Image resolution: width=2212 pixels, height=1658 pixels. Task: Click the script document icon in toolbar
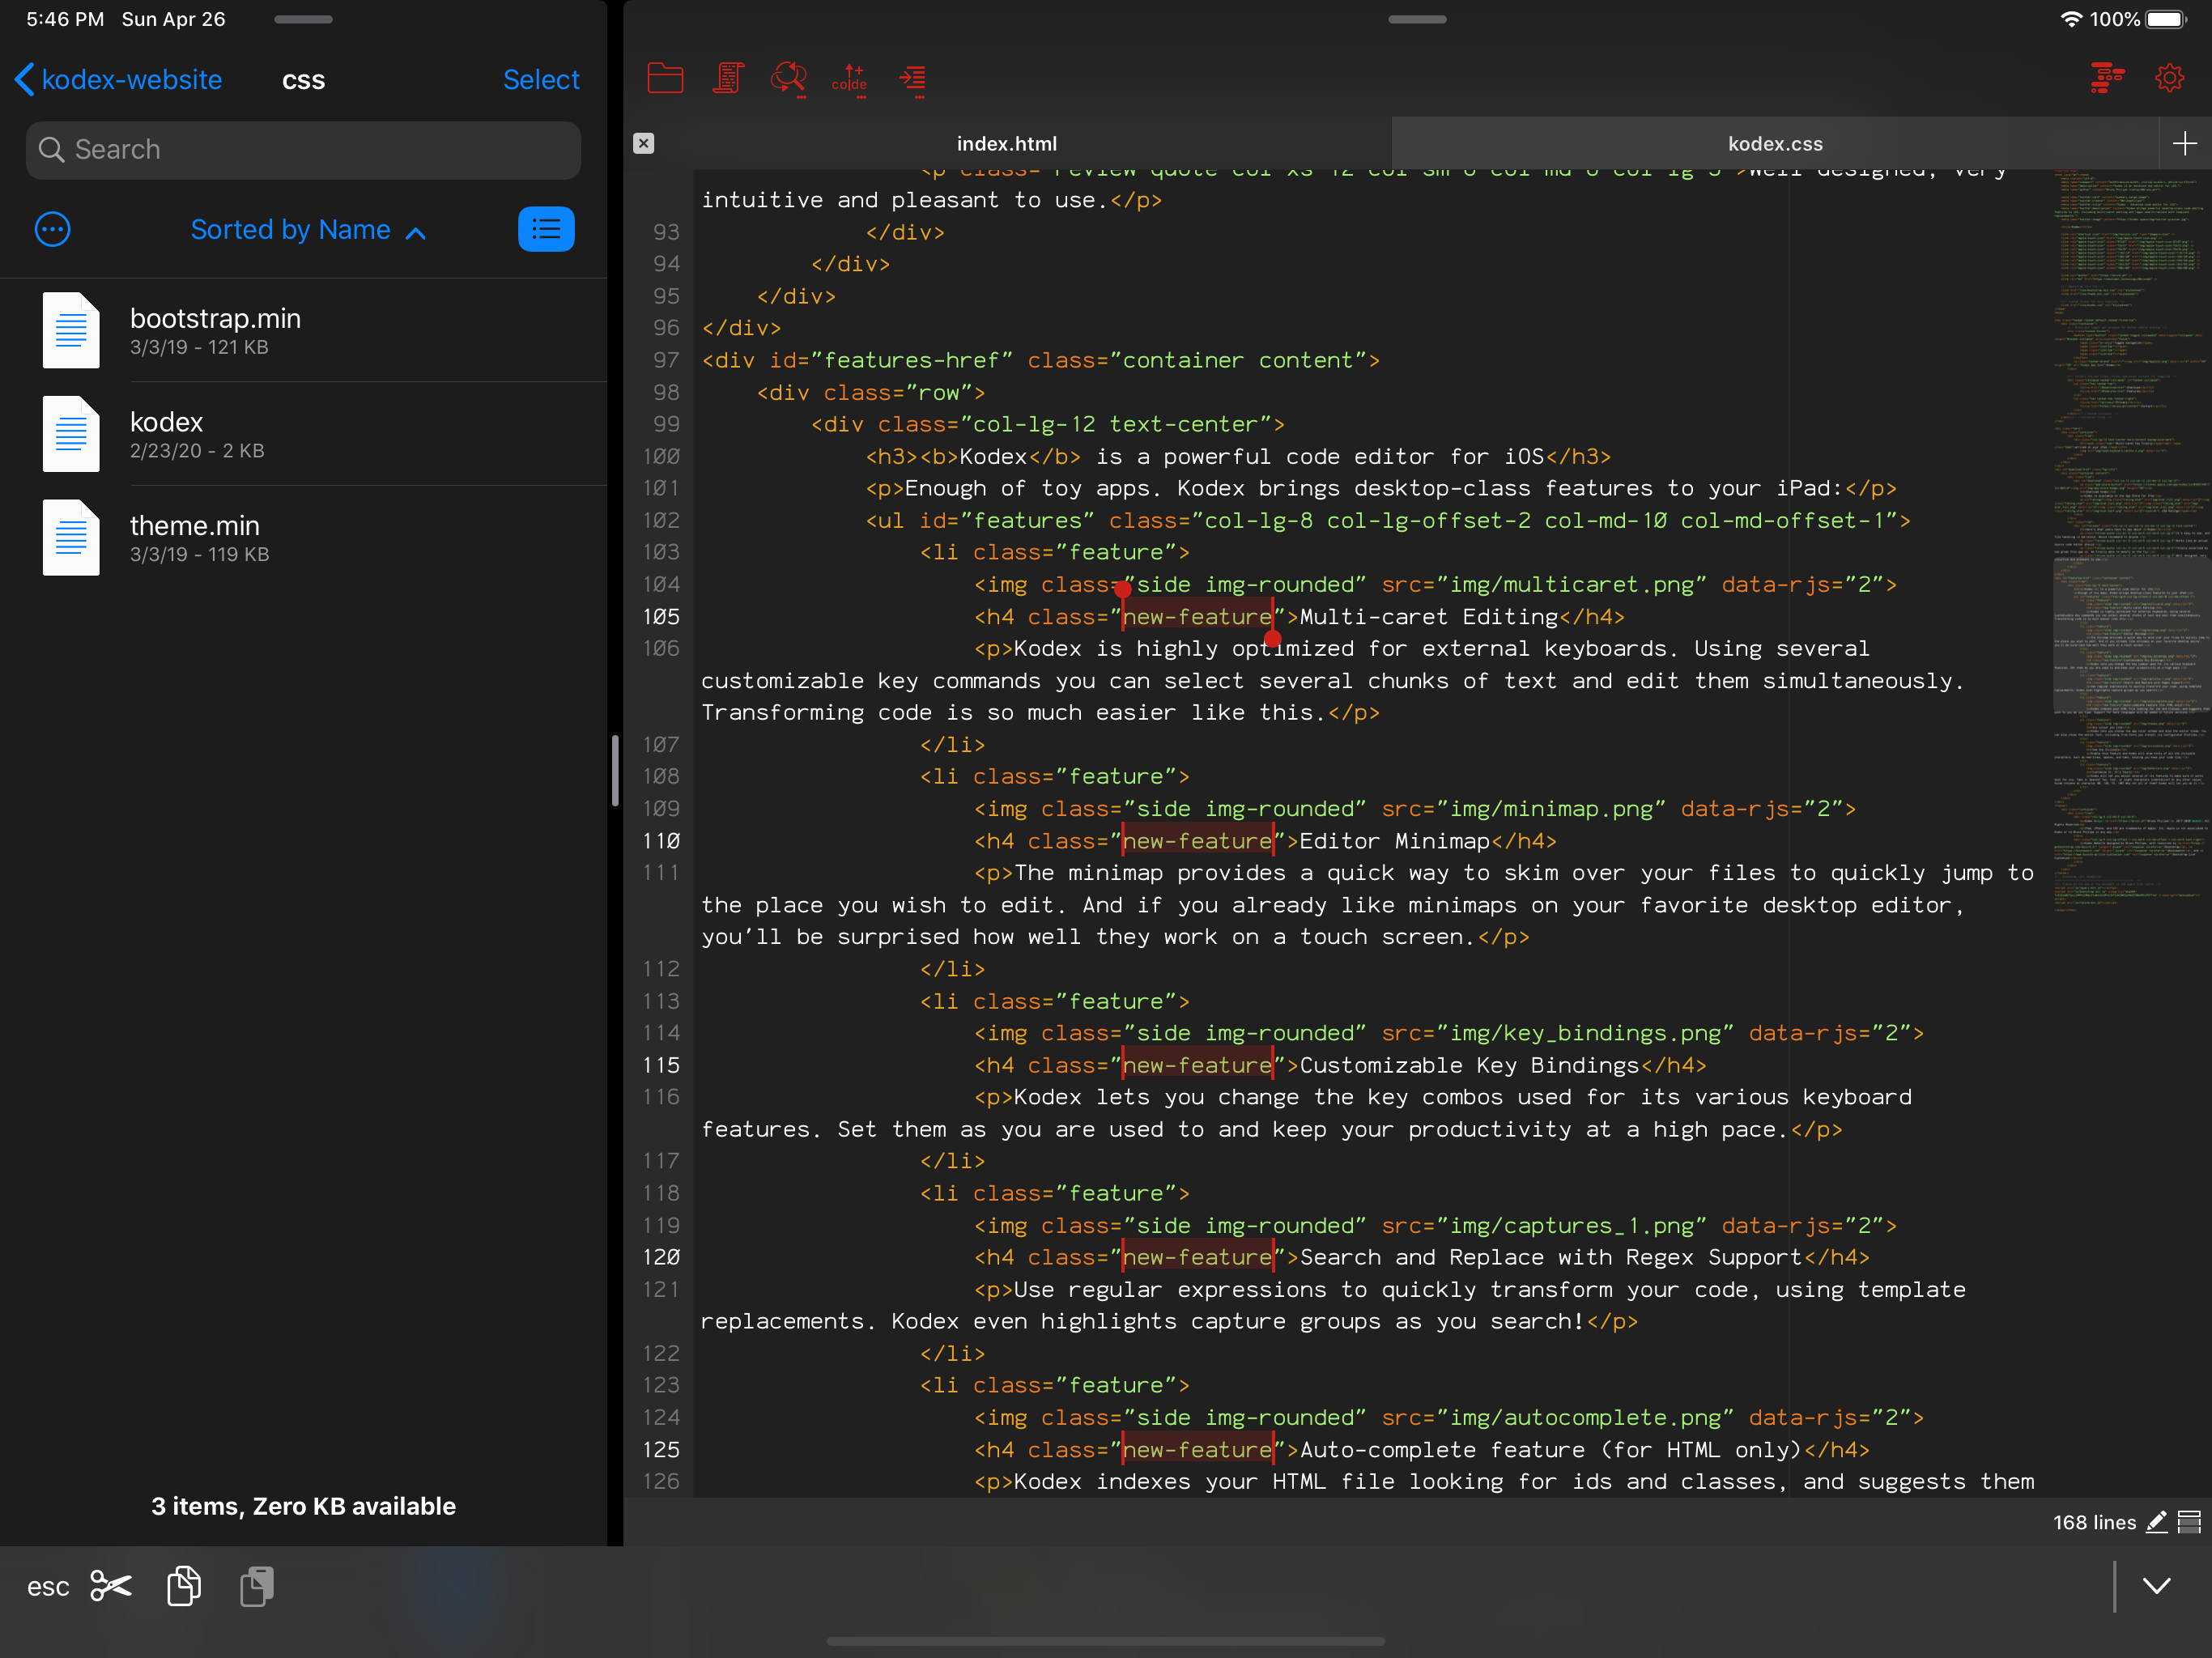pos(728,78)
